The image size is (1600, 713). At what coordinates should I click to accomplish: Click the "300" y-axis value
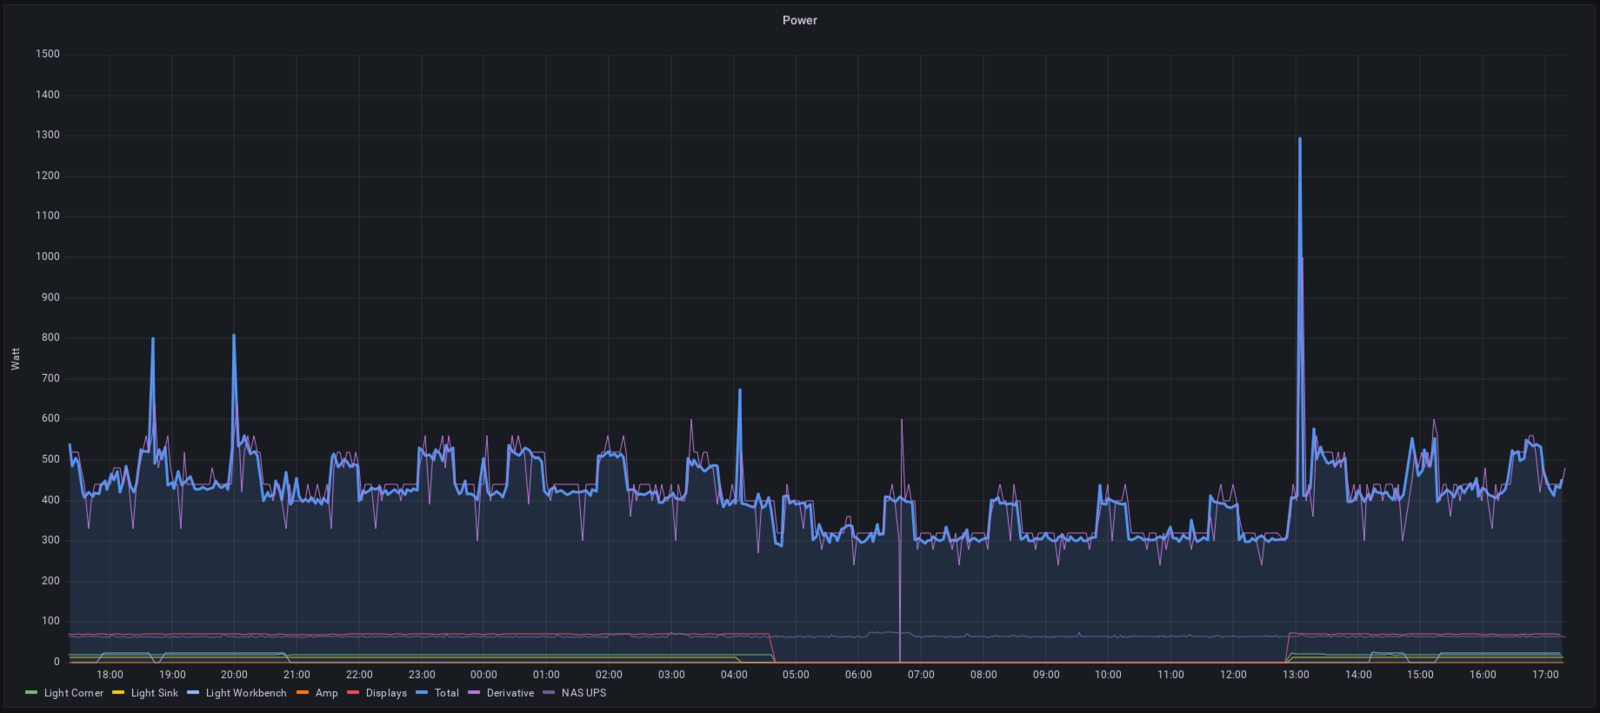tap(50, 541)
